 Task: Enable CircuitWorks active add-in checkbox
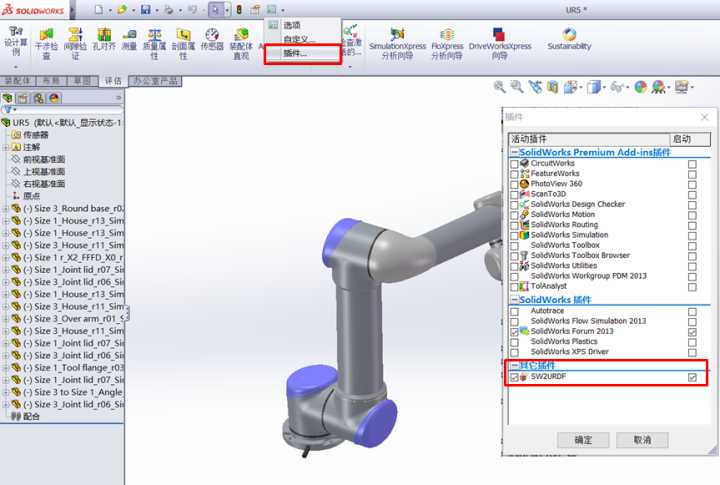tap(514, 164)
